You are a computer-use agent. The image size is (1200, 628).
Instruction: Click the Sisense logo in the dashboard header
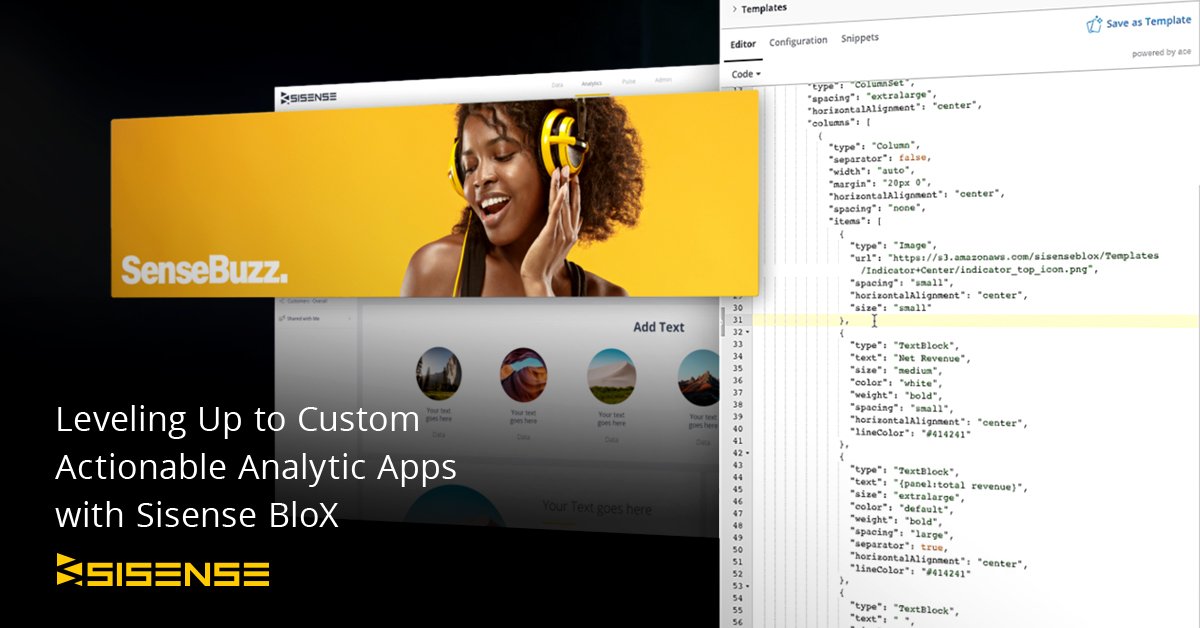[x=309, y=97]
